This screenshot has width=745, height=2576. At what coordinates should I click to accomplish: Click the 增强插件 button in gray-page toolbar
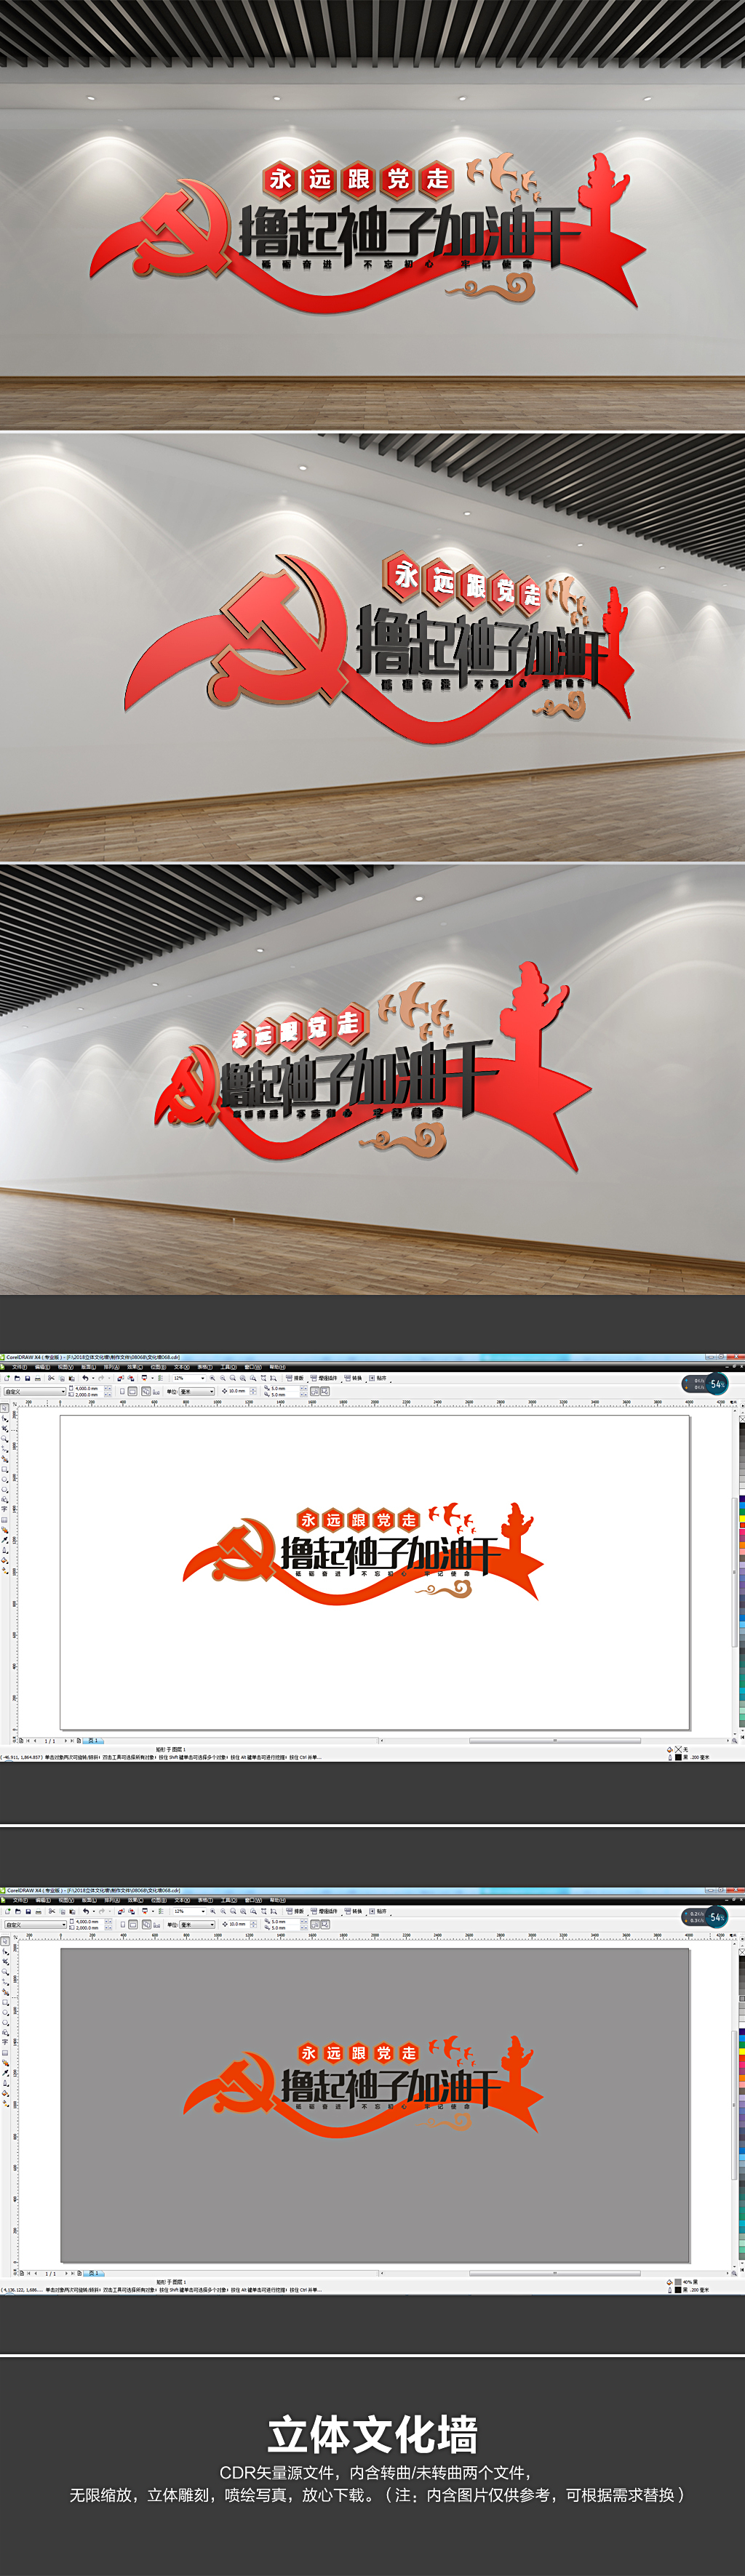(x=326, y=1910)
